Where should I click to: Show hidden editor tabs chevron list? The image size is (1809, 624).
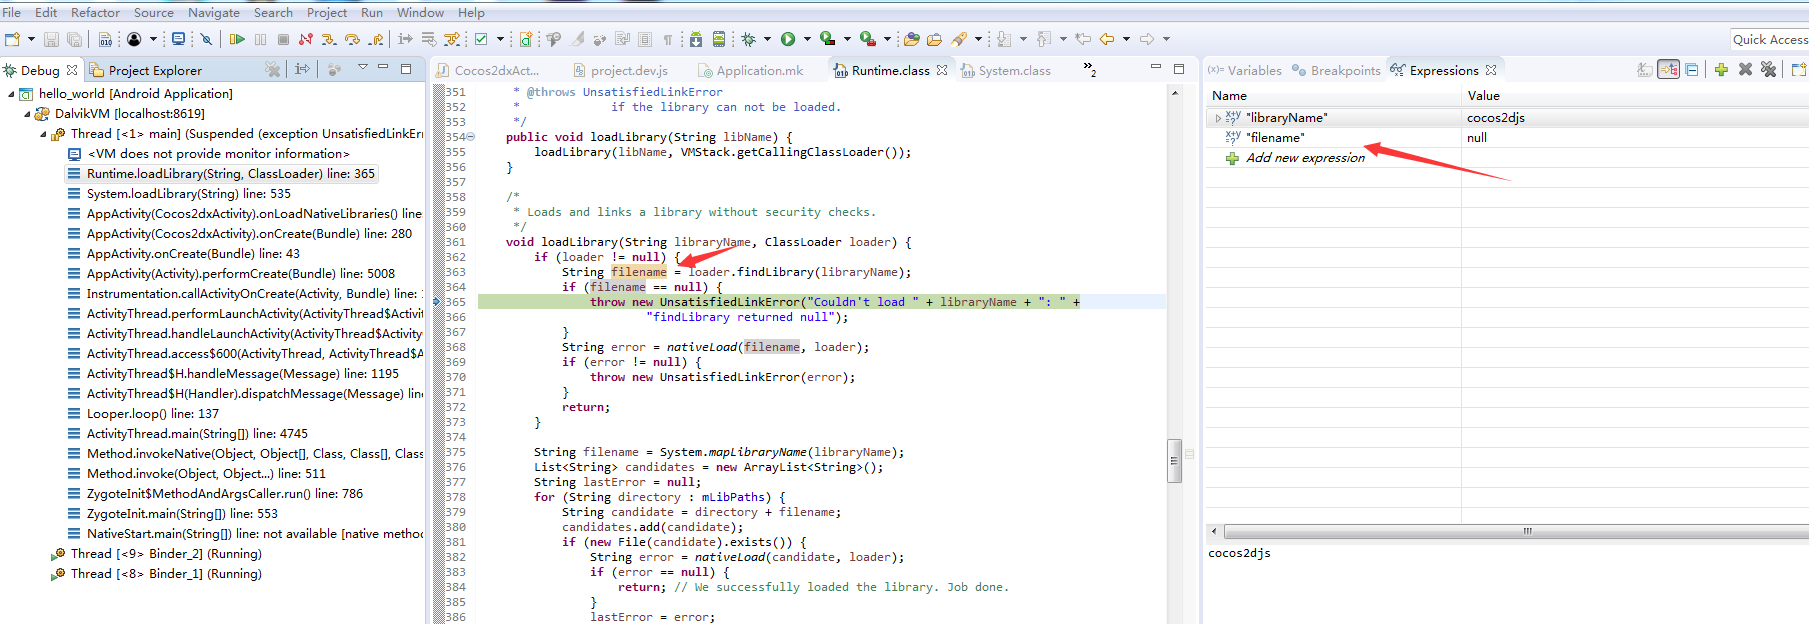pyautogui.click(x=1090, y=69)
